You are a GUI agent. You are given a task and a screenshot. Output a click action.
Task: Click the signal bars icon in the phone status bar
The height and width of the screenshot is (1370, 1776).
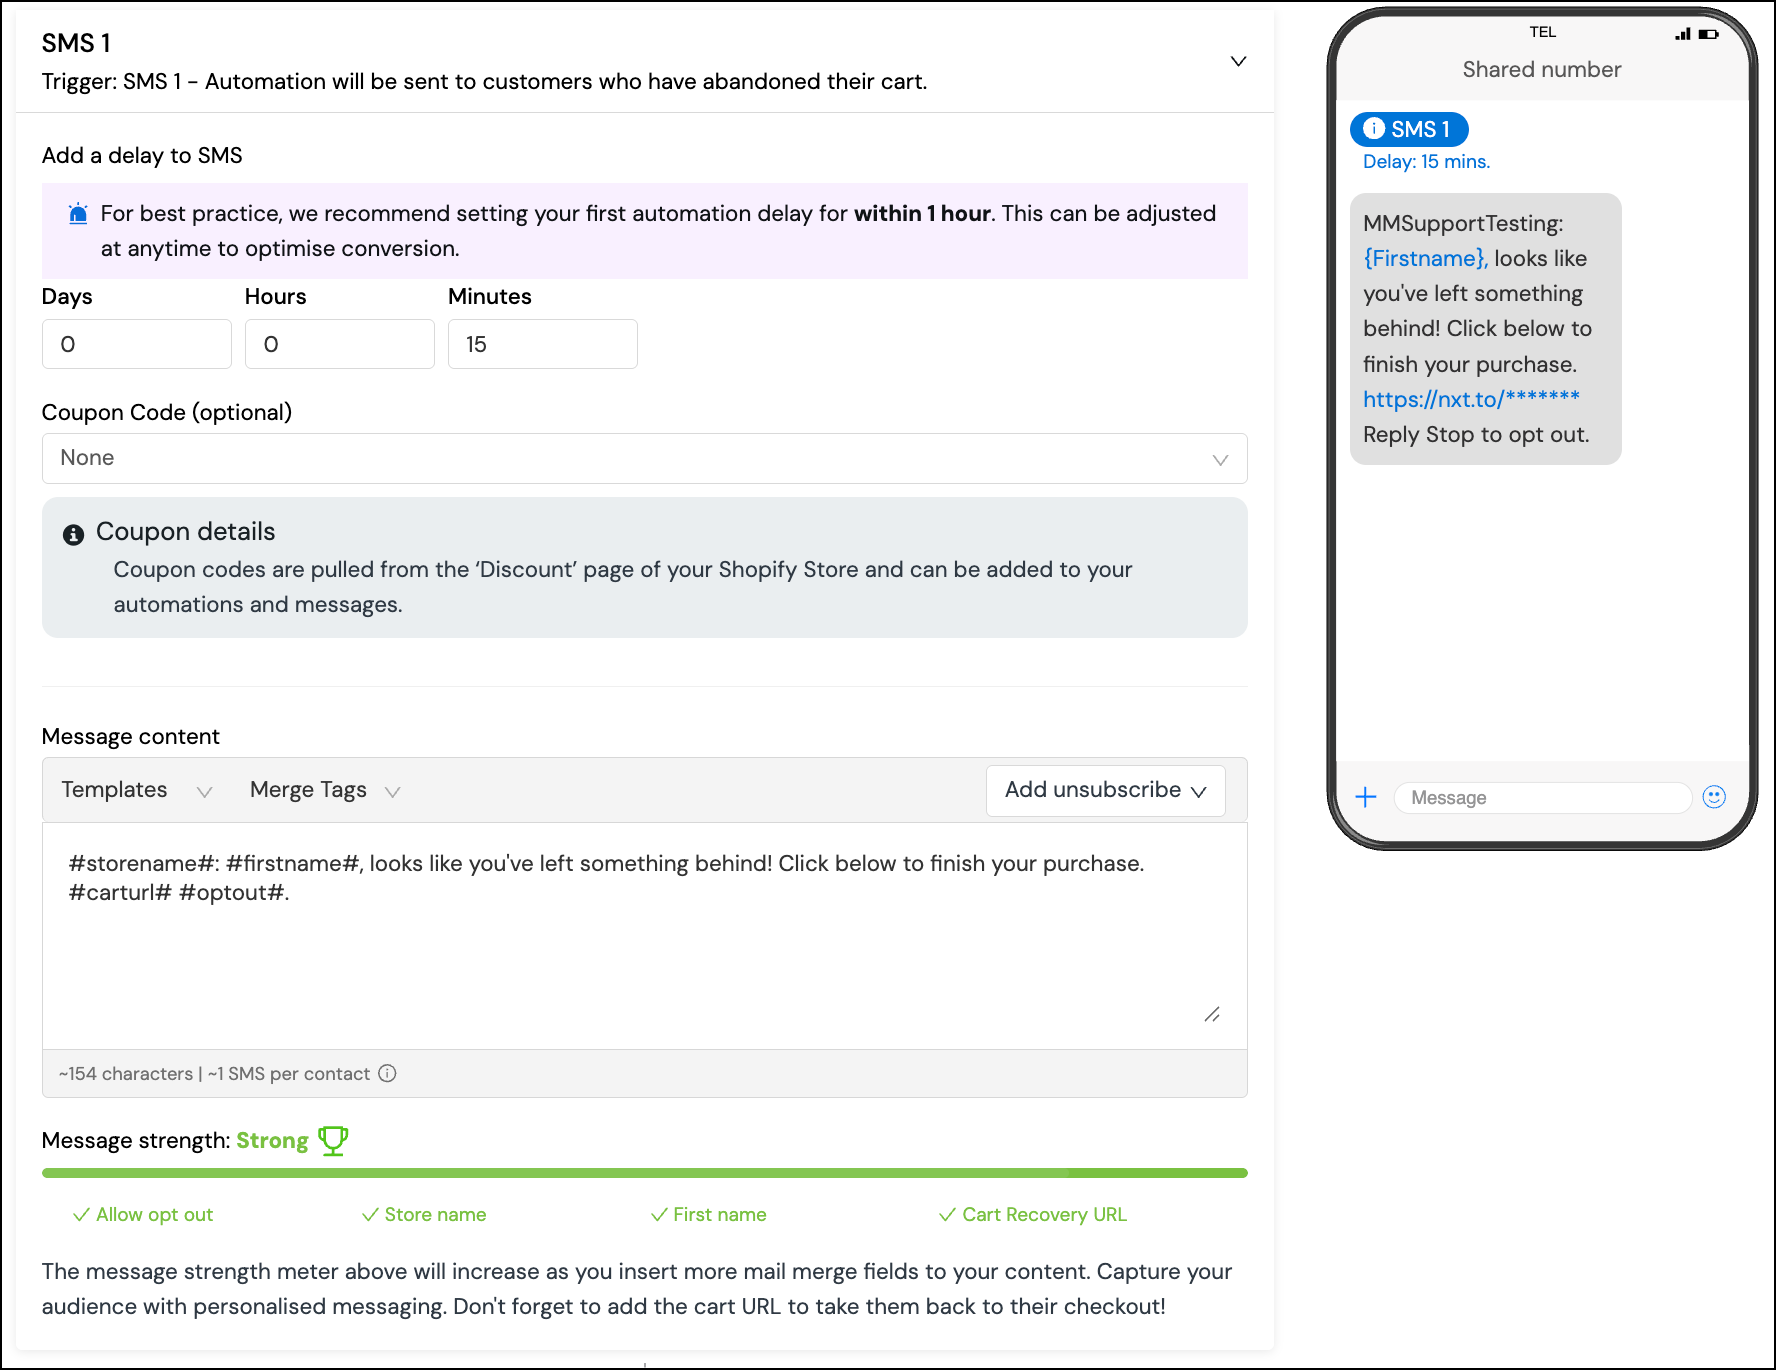pyautogui.click(x=1680, y=33)
